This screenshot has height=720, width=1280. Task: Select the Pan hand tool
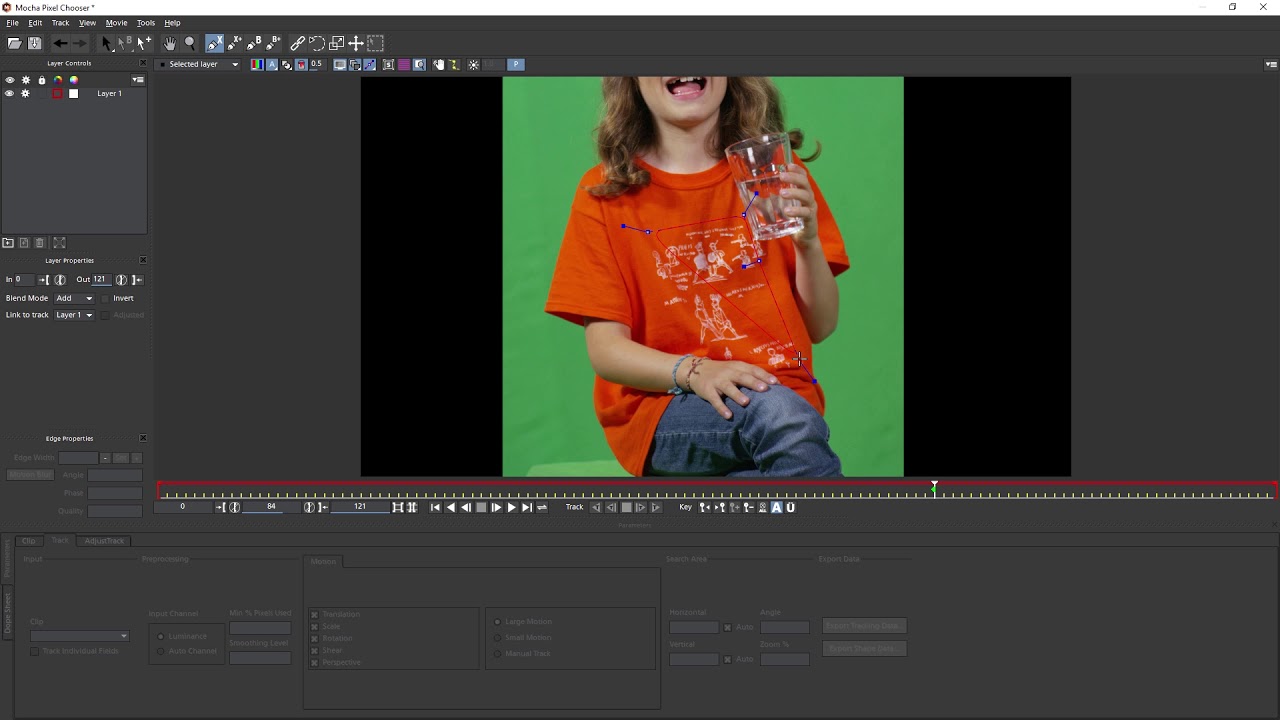coord(170,43)
